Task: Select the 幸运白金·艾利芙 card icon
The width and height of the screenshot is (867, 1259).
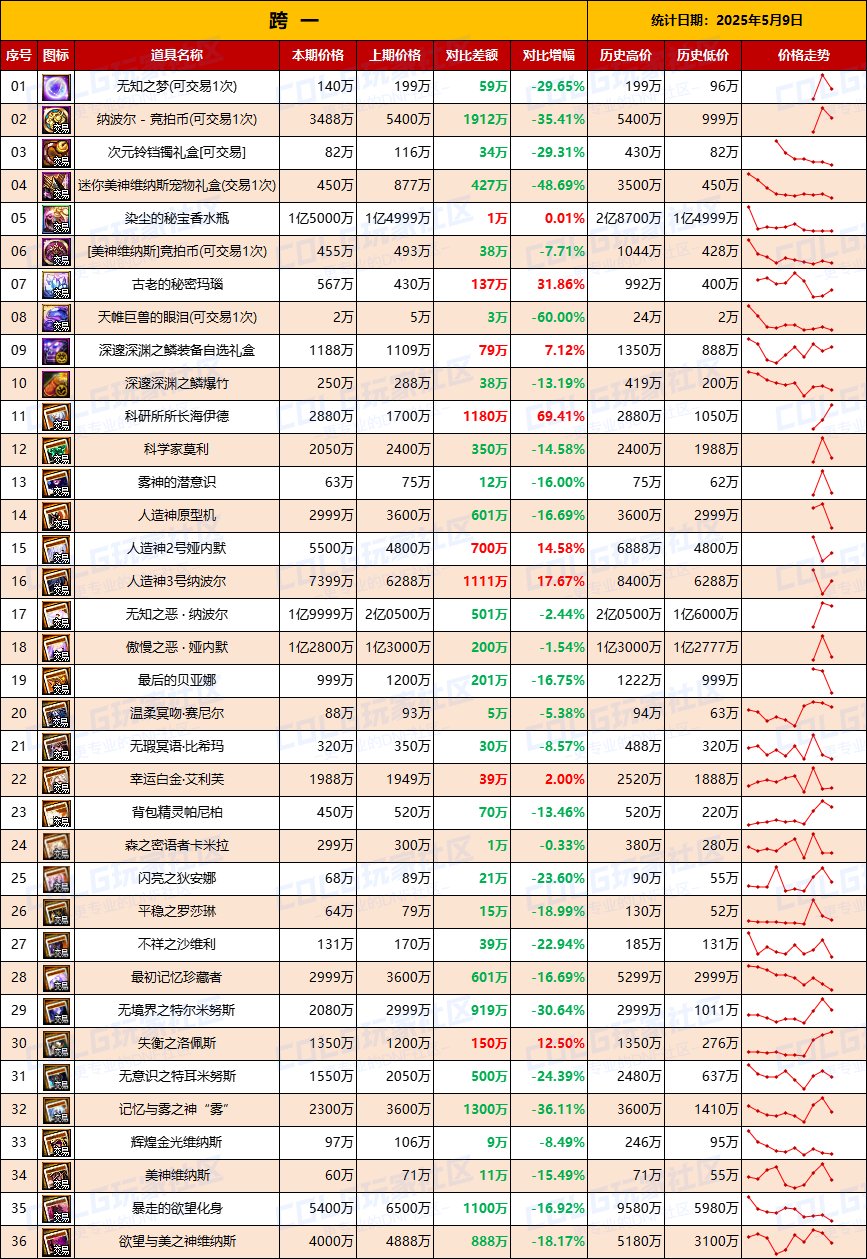Action: point(55,780)
